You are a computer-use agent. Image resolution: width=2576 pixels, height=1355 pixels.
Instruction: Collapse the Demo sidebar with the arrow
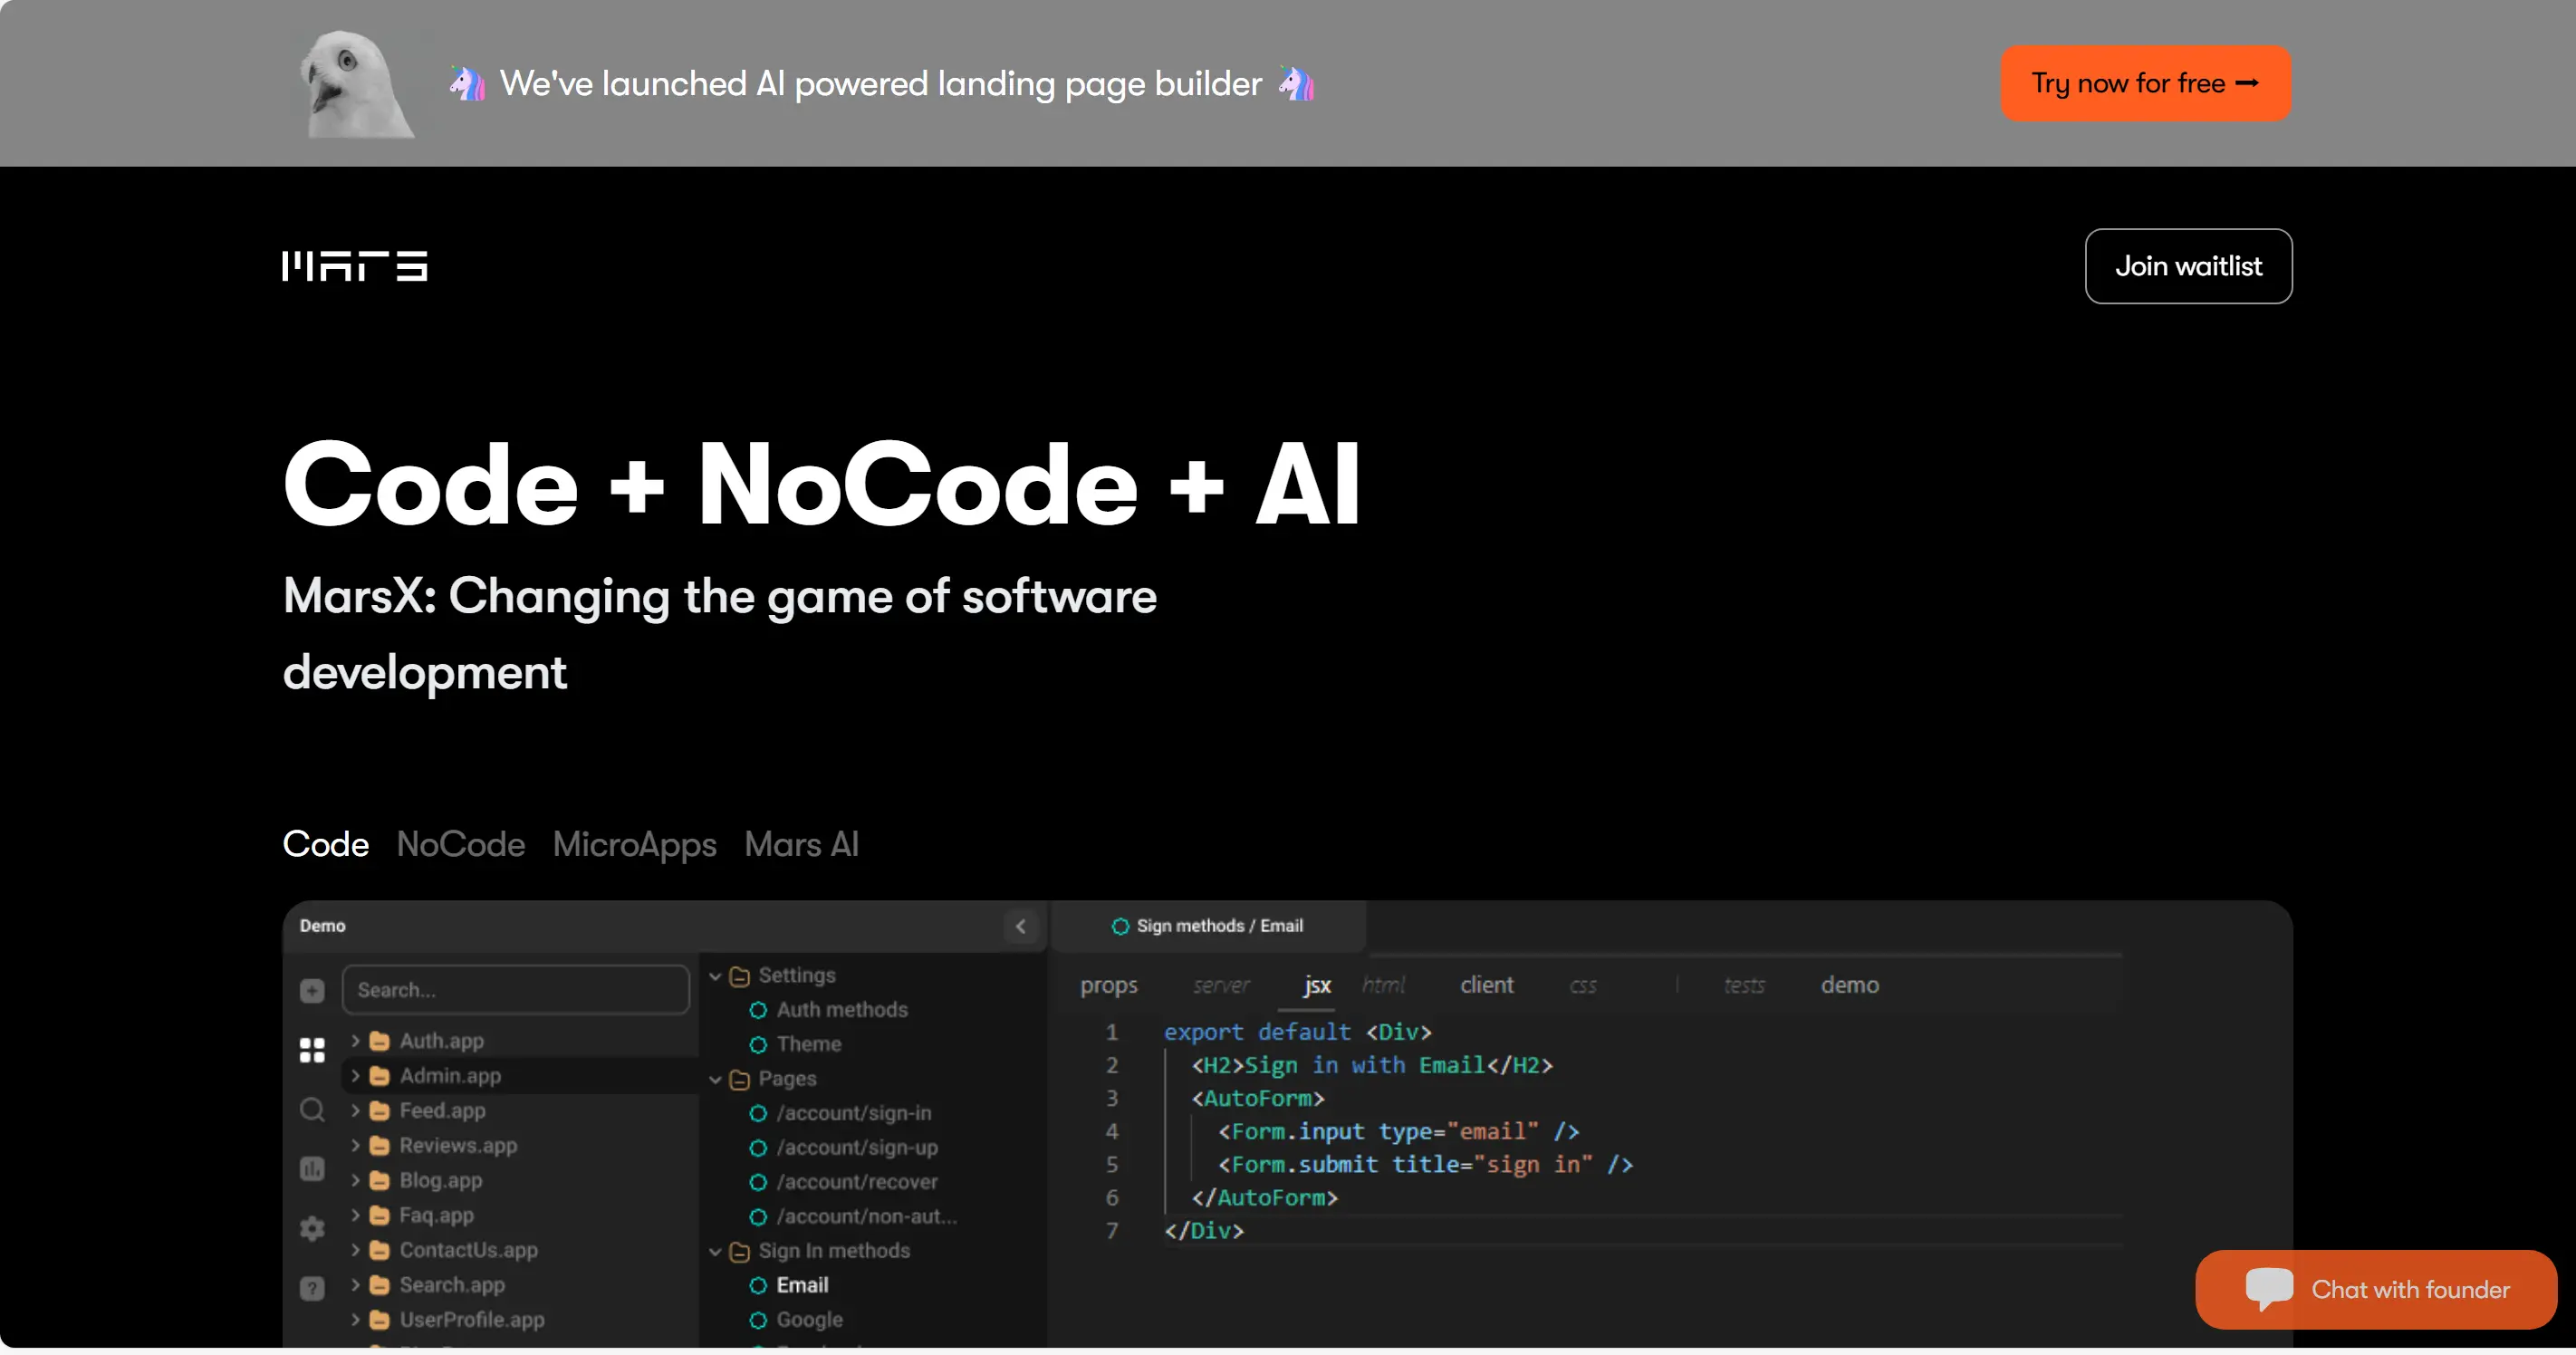[1021, 926]
